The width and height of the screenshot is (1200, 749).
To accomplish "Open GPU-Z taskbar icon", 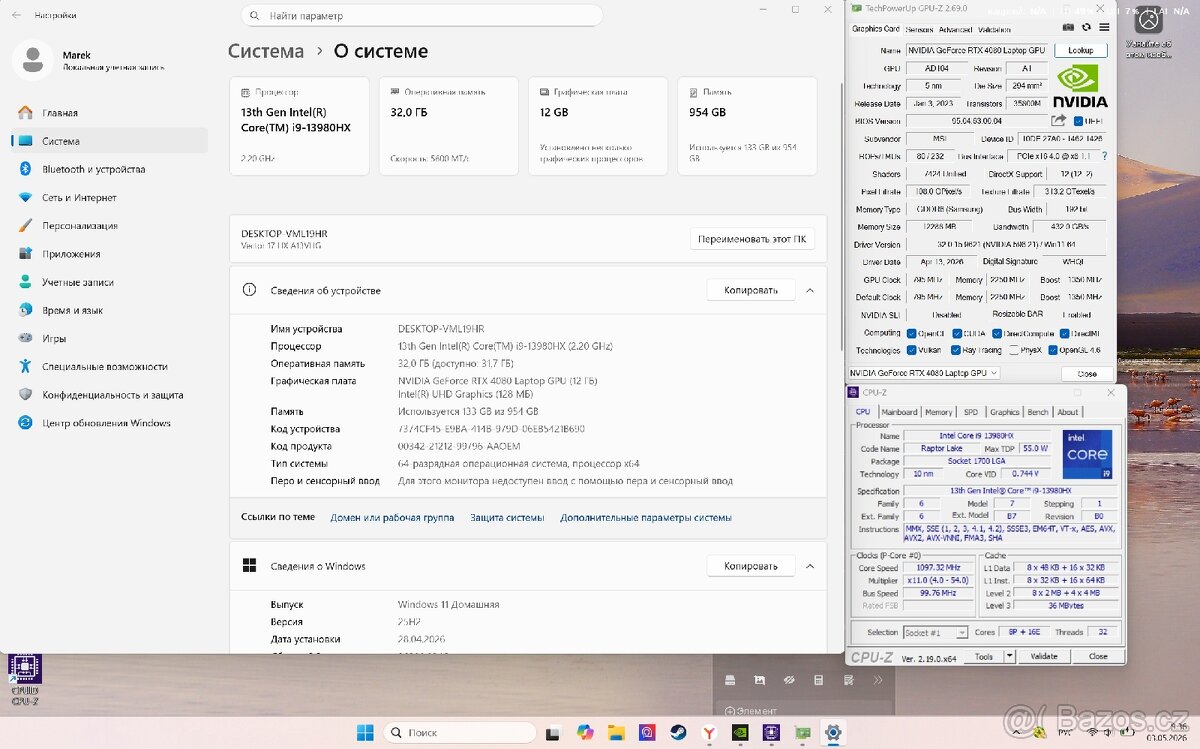I will (x=802, y=732).
